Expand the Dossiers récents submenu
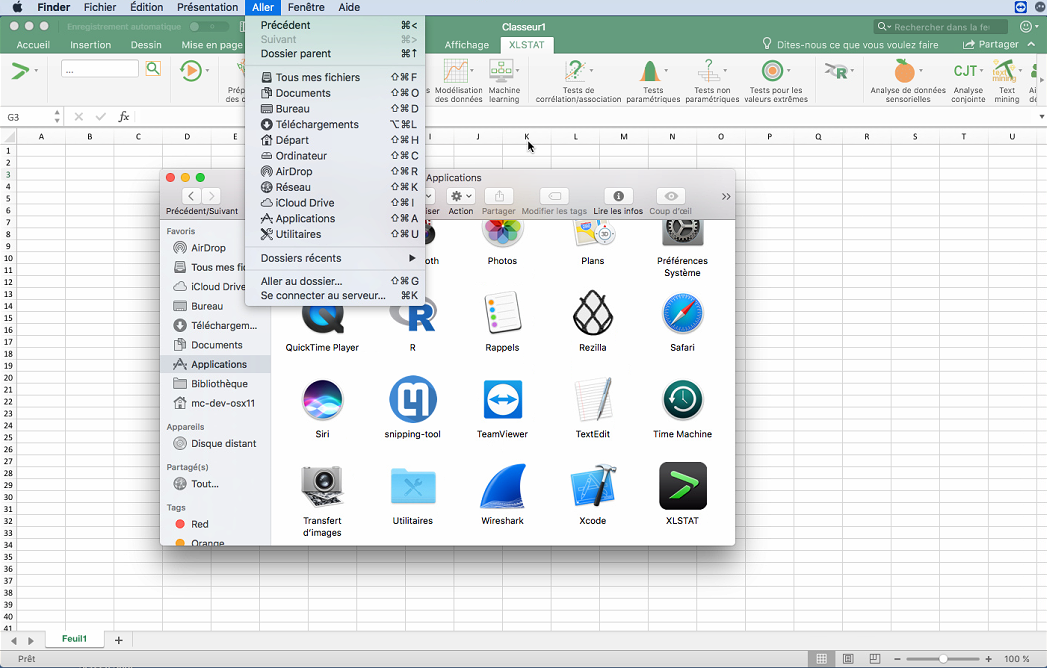1047x668 pixels. (337, 258)
